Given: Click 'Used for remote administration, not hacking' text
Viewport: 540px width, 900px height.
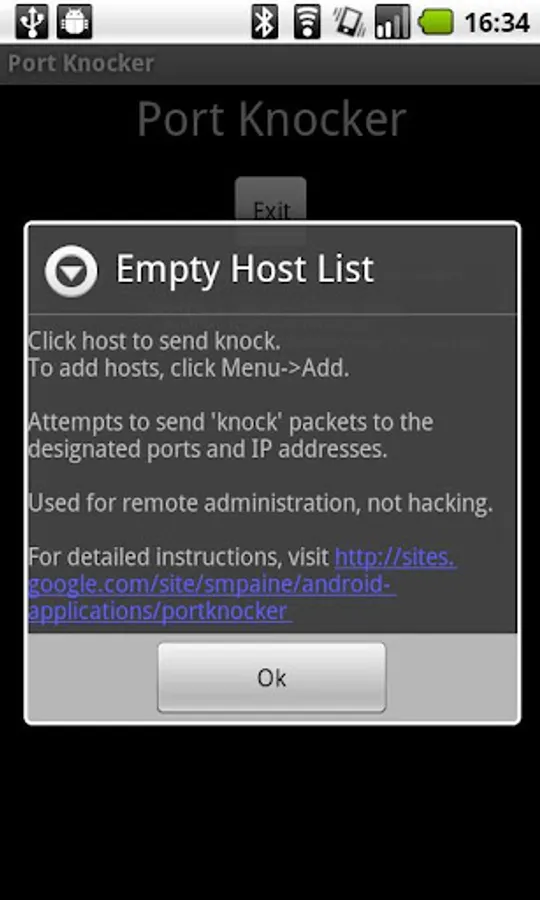Looking at the screenshot, I should coord(261,503).
